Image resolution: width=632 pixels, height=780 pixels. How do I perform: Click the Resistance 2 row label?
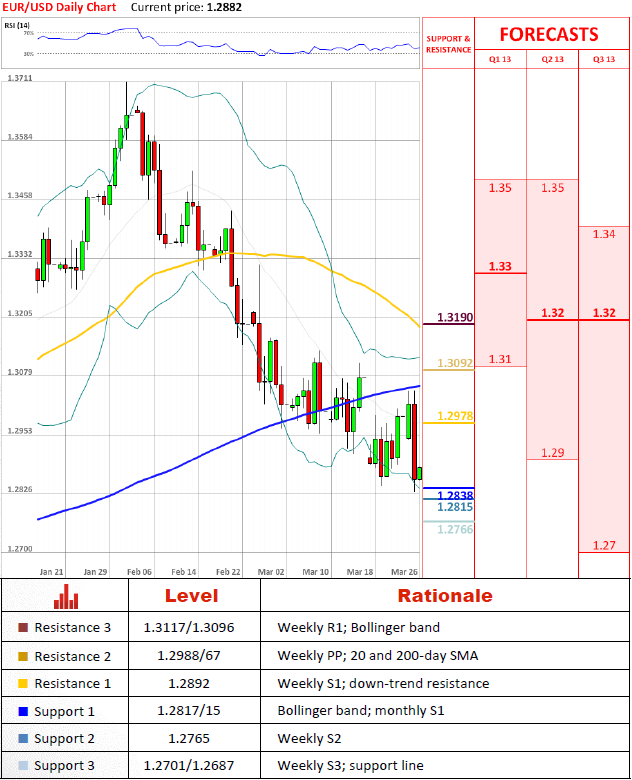click(73, 657)
